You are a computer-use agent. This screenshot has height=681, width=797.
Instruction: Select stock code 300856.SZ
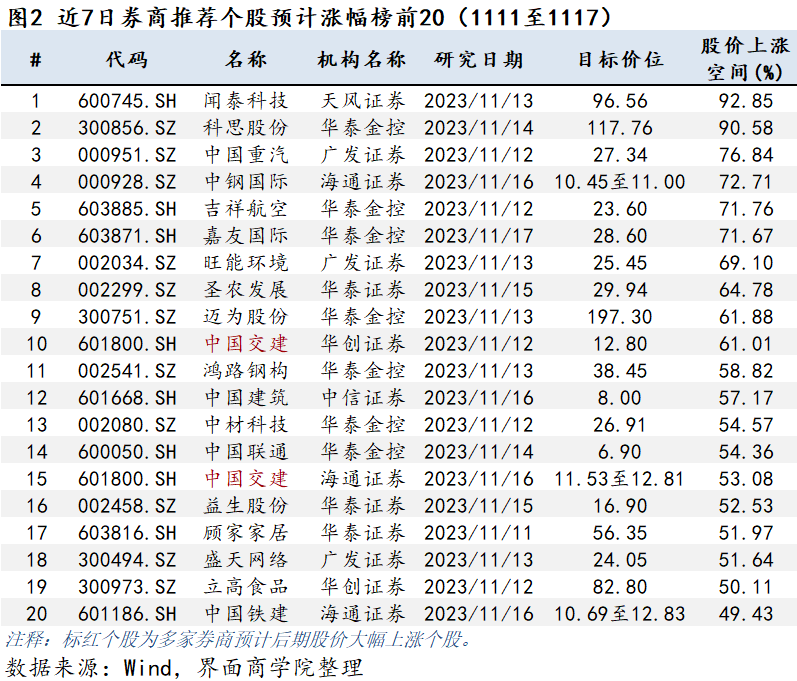(x=127, y=128)
